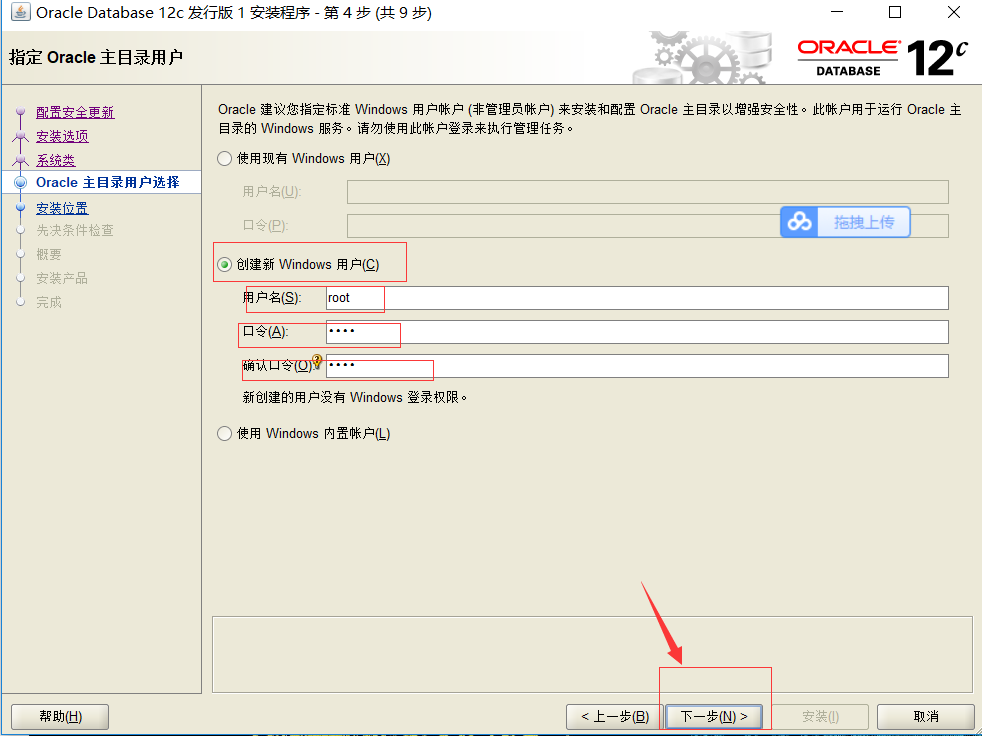
Task: Click the 拖拽上传 cloud upload widget
Action: tap(845, 222)
